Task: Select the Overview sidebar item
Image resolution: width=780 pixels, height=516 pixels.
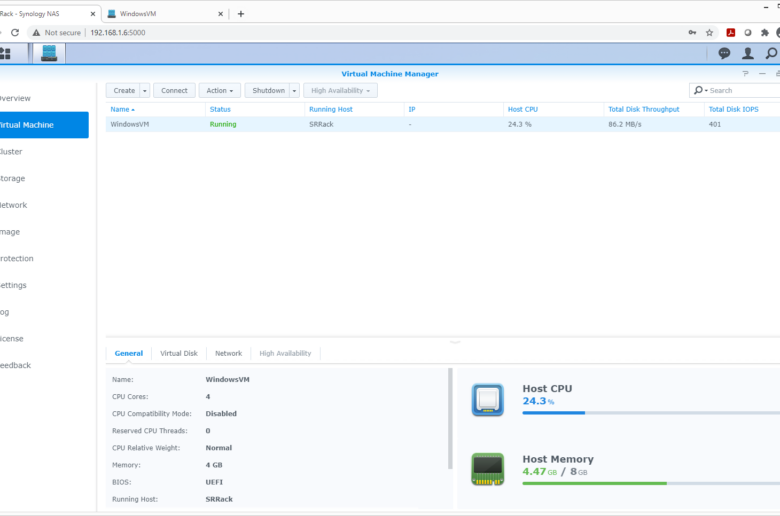Action: coord(44,98)
